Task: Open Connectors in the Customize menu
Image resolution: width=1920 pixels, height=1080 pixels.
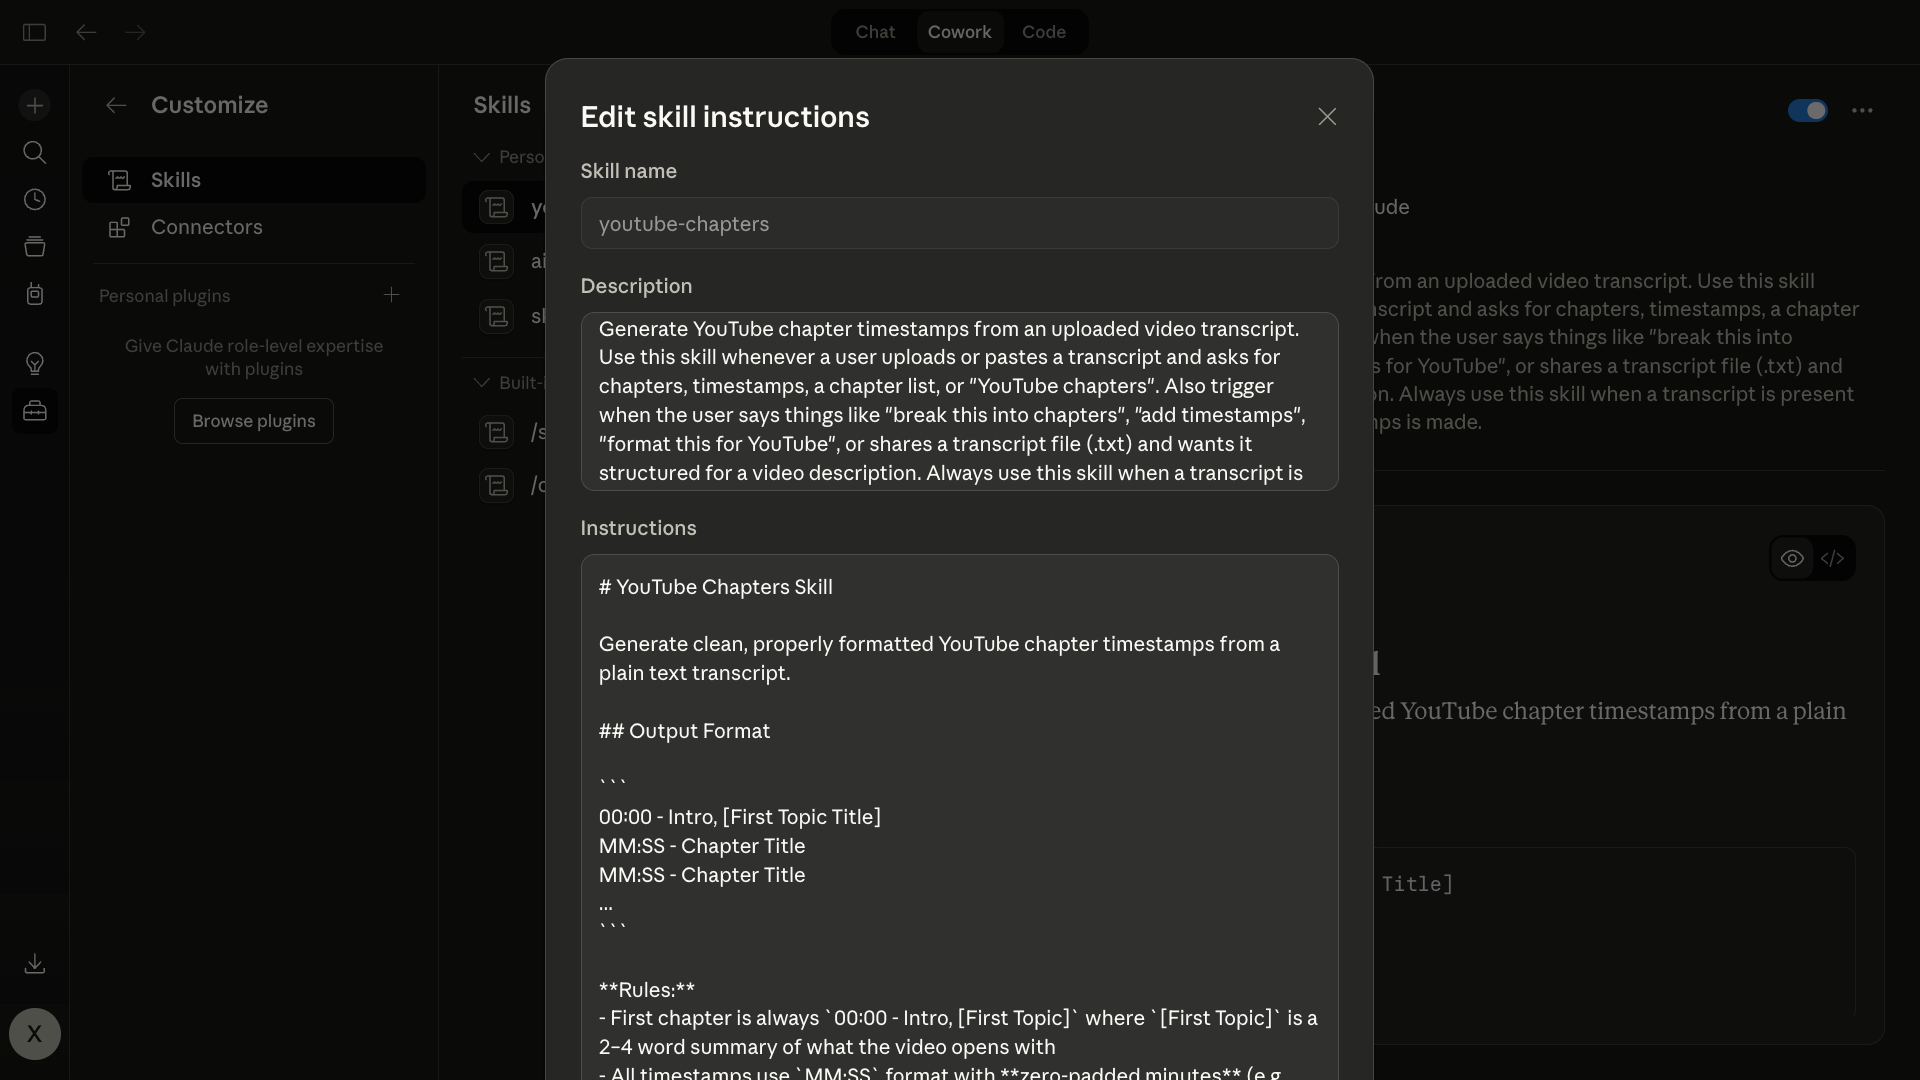Action: tap(206, 227)
